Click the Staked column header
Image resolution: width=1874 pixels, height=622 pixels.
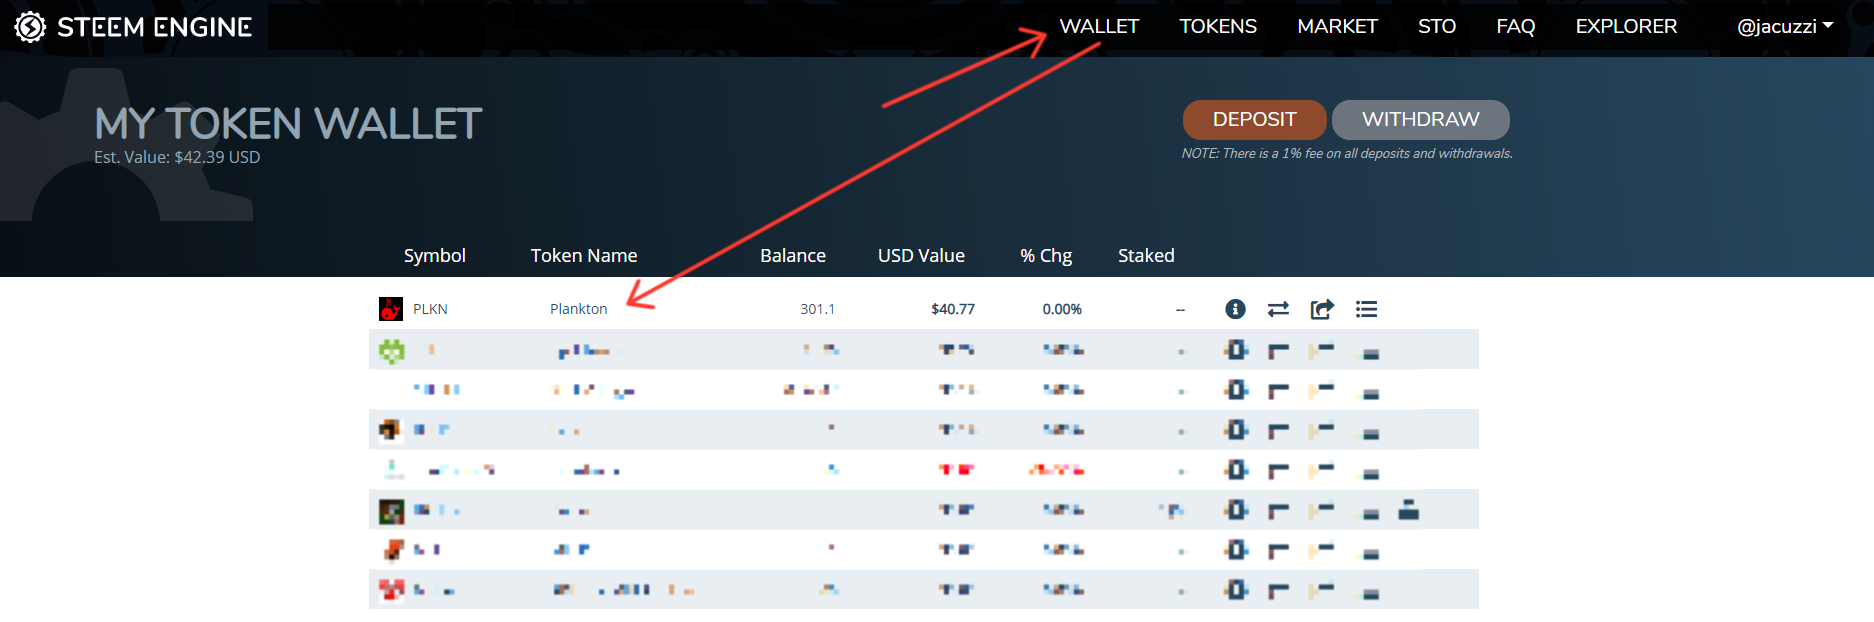pos(1146,256)
